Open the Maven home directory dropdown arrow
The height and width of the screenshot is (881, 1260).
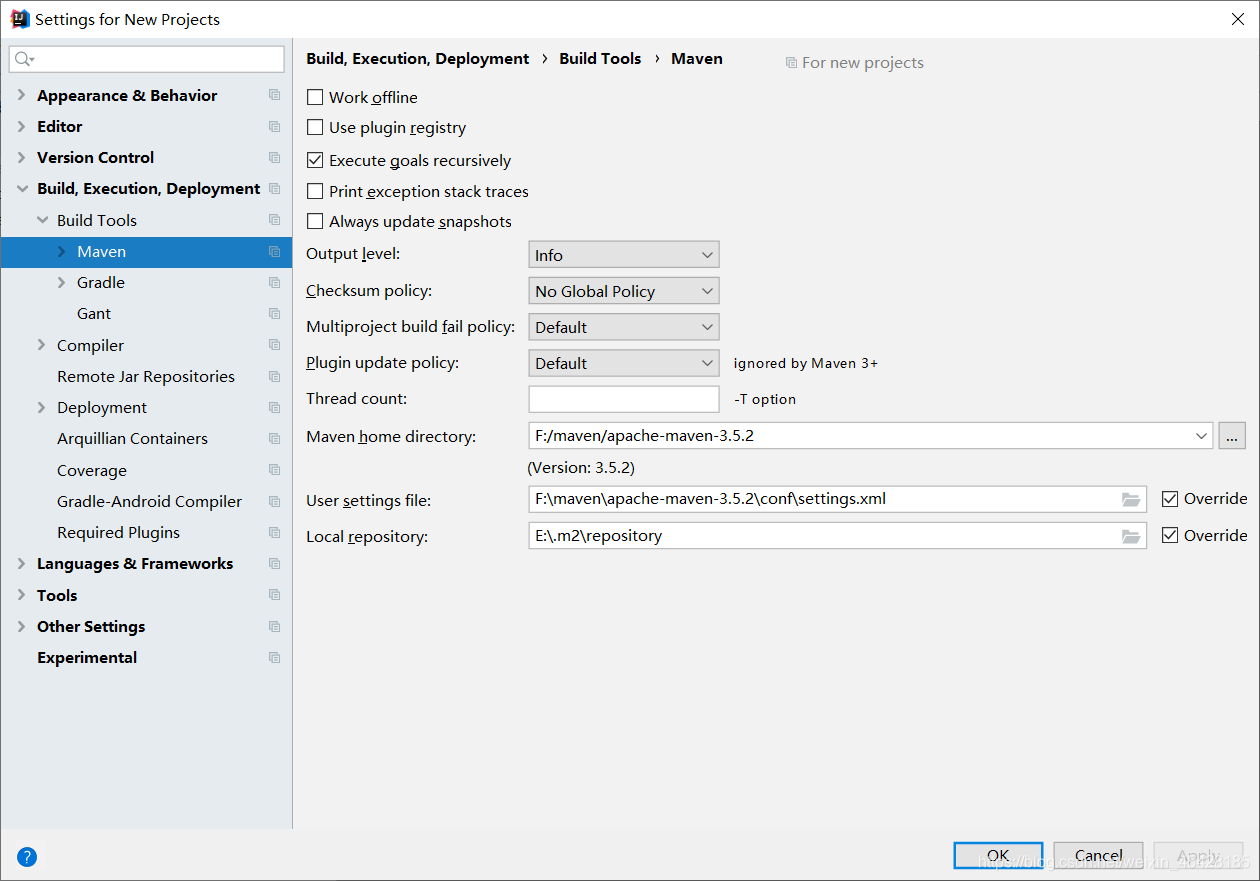pyautogui.click(x=1202, y=436)
